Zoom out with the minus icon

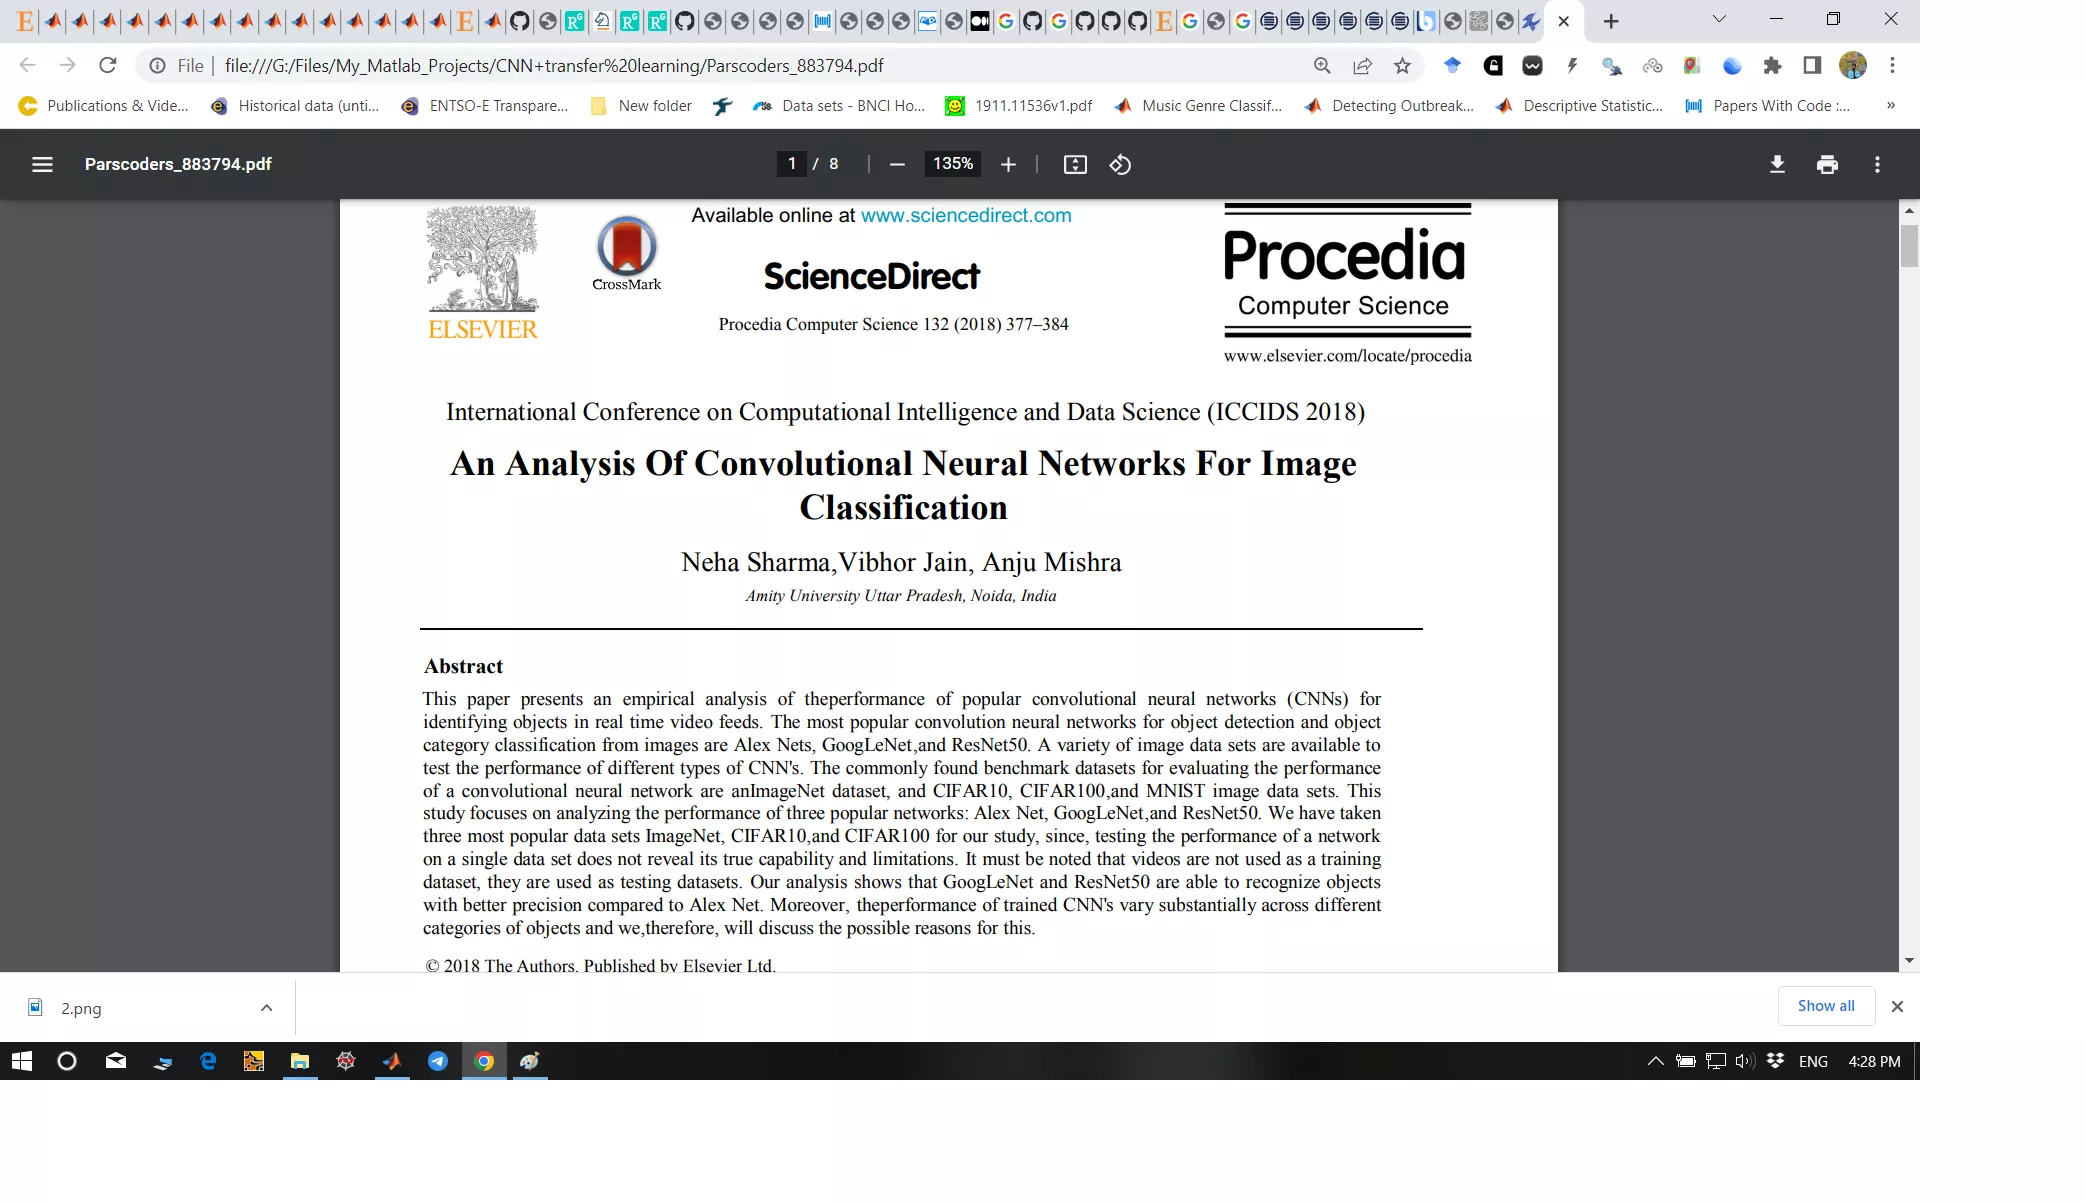click(897, 164)
